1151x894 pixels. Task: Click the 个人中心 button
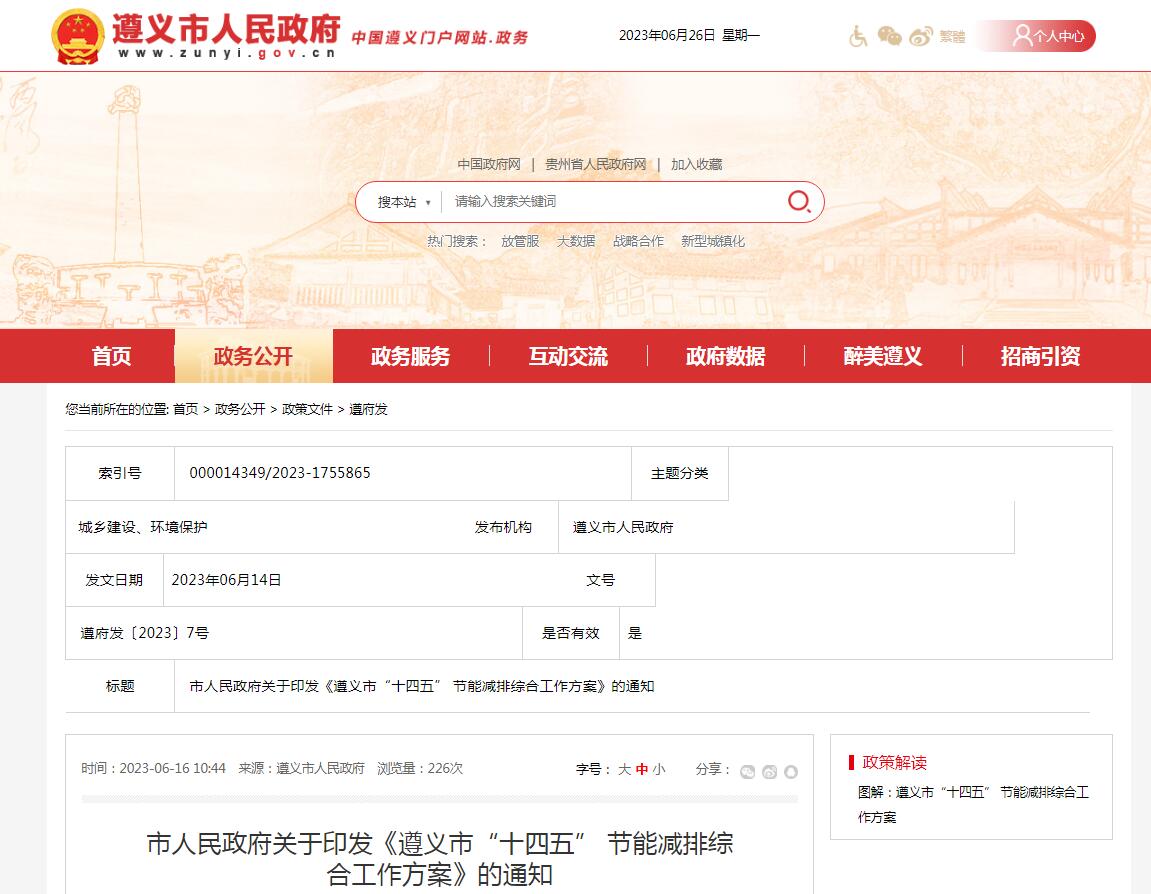(1049, 36)
